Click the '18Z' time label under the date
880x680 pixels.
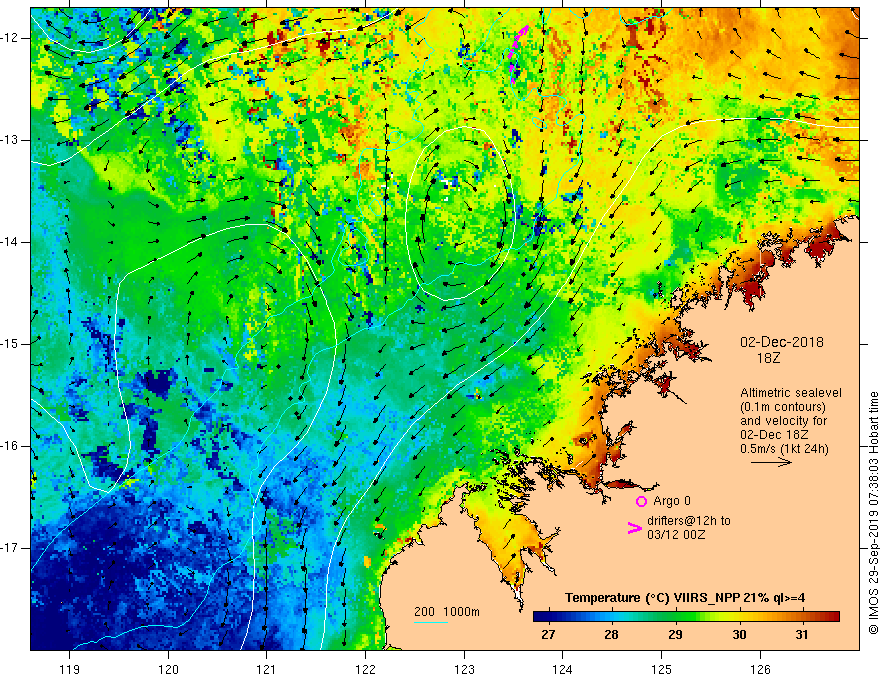click(768, 358)
